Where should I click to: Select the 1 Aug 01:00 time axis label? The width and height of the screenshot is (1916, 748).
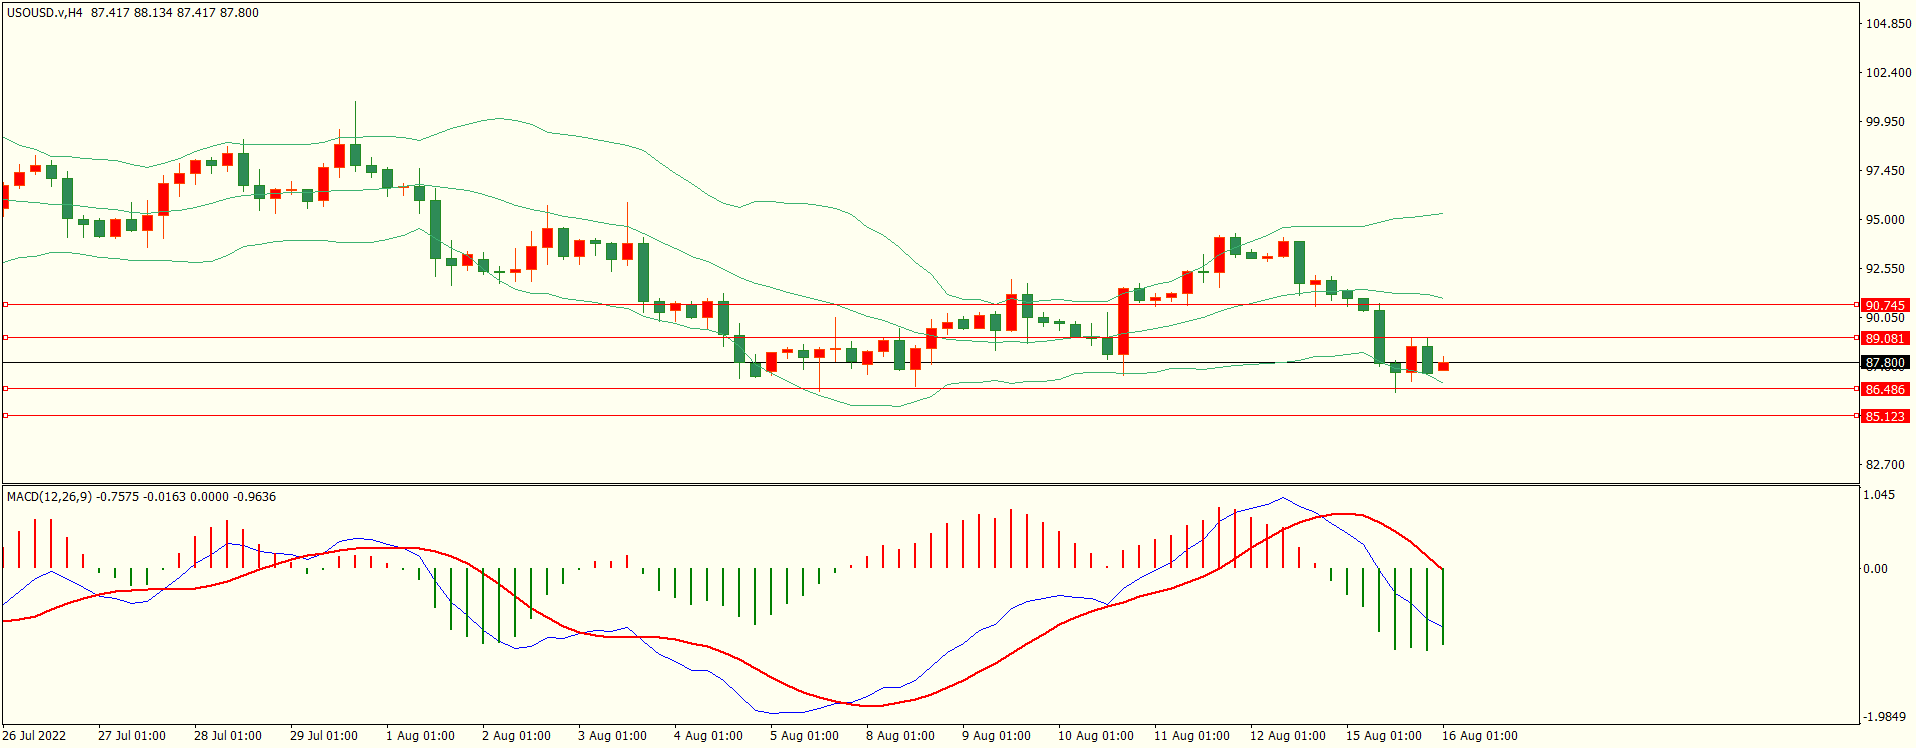420,736
